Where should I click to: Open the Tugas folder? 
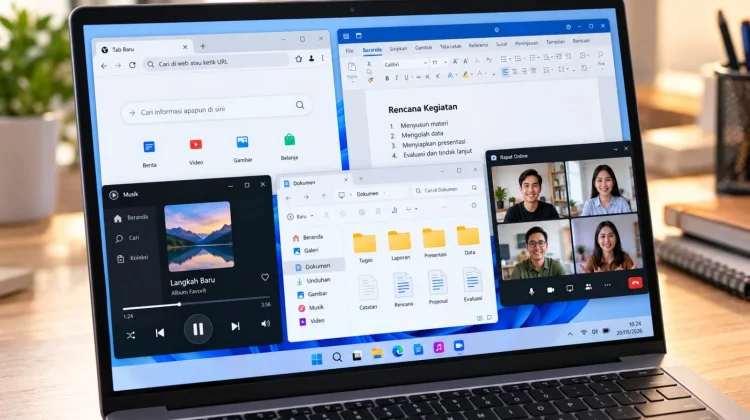tap(365, 248)
